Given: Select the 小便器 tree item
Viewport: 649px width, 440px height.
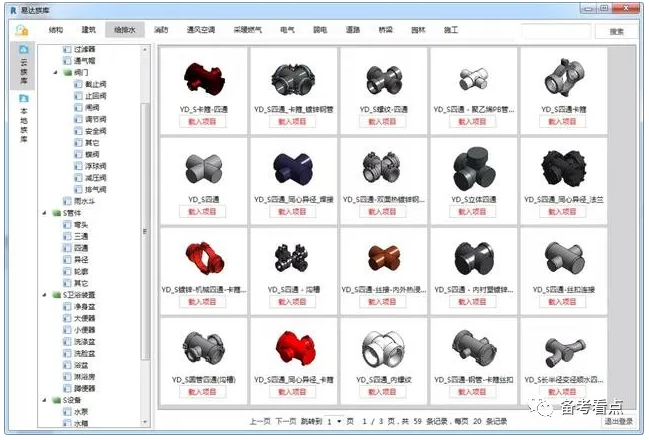Looking at the screenshot, I should [x=85, y=330].
